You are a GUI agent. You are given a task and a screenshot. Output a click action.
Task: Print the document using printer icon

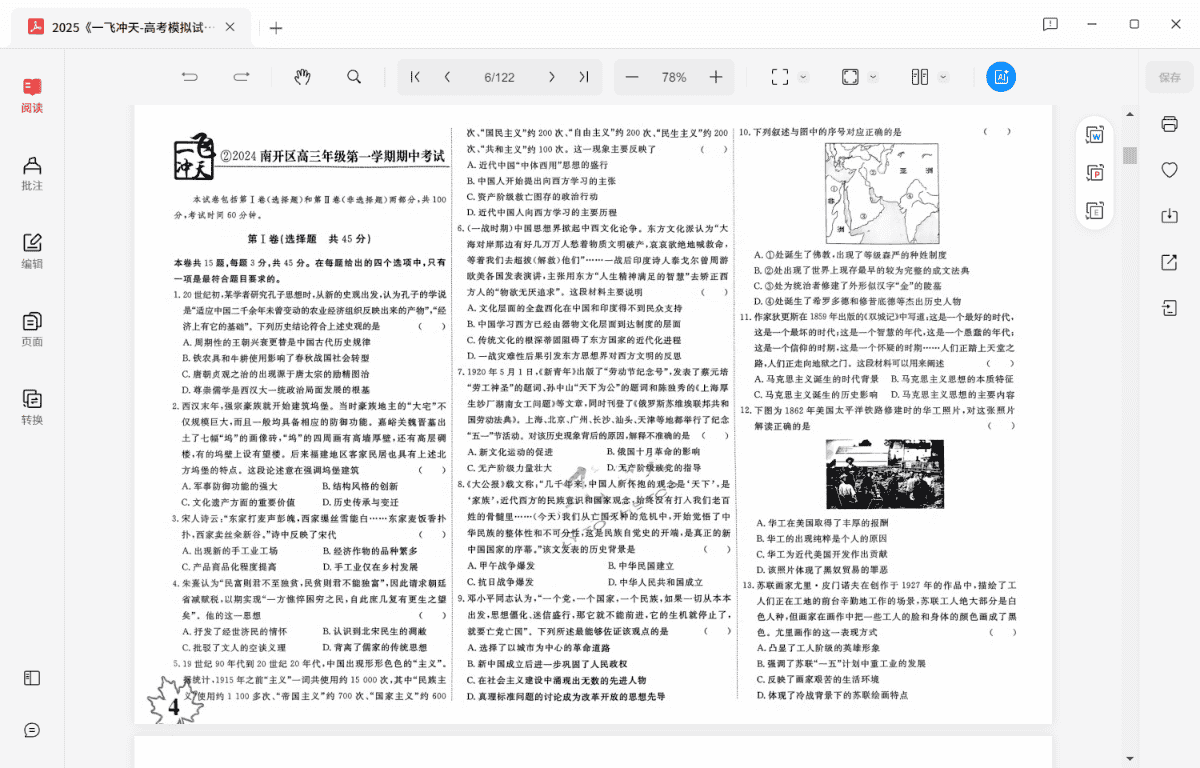click(1169, 124)
